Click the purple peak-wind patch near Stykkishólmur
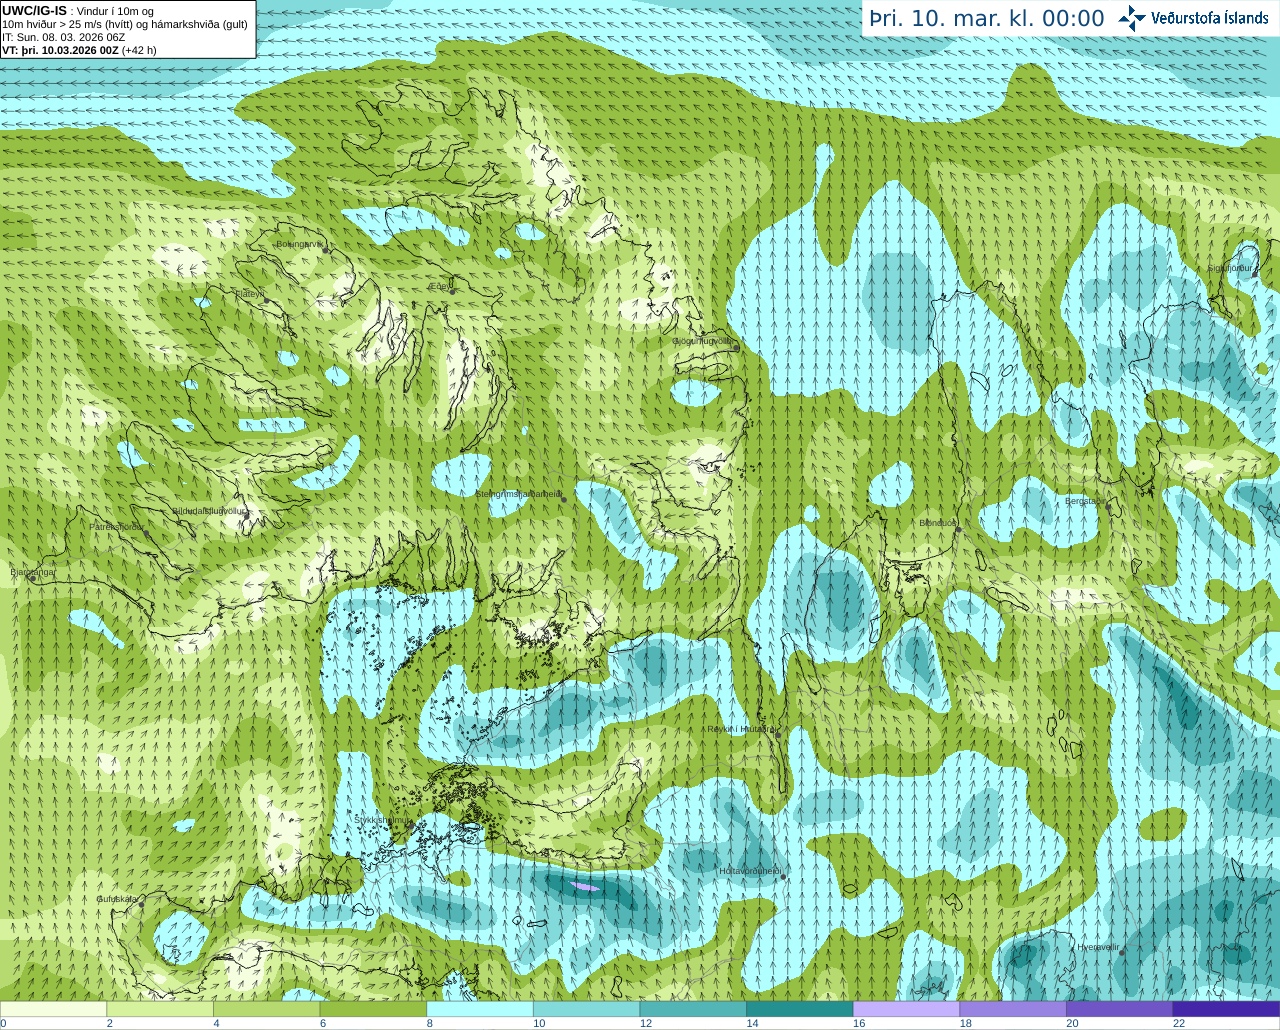The image size is (1280, 1030). 584,886
